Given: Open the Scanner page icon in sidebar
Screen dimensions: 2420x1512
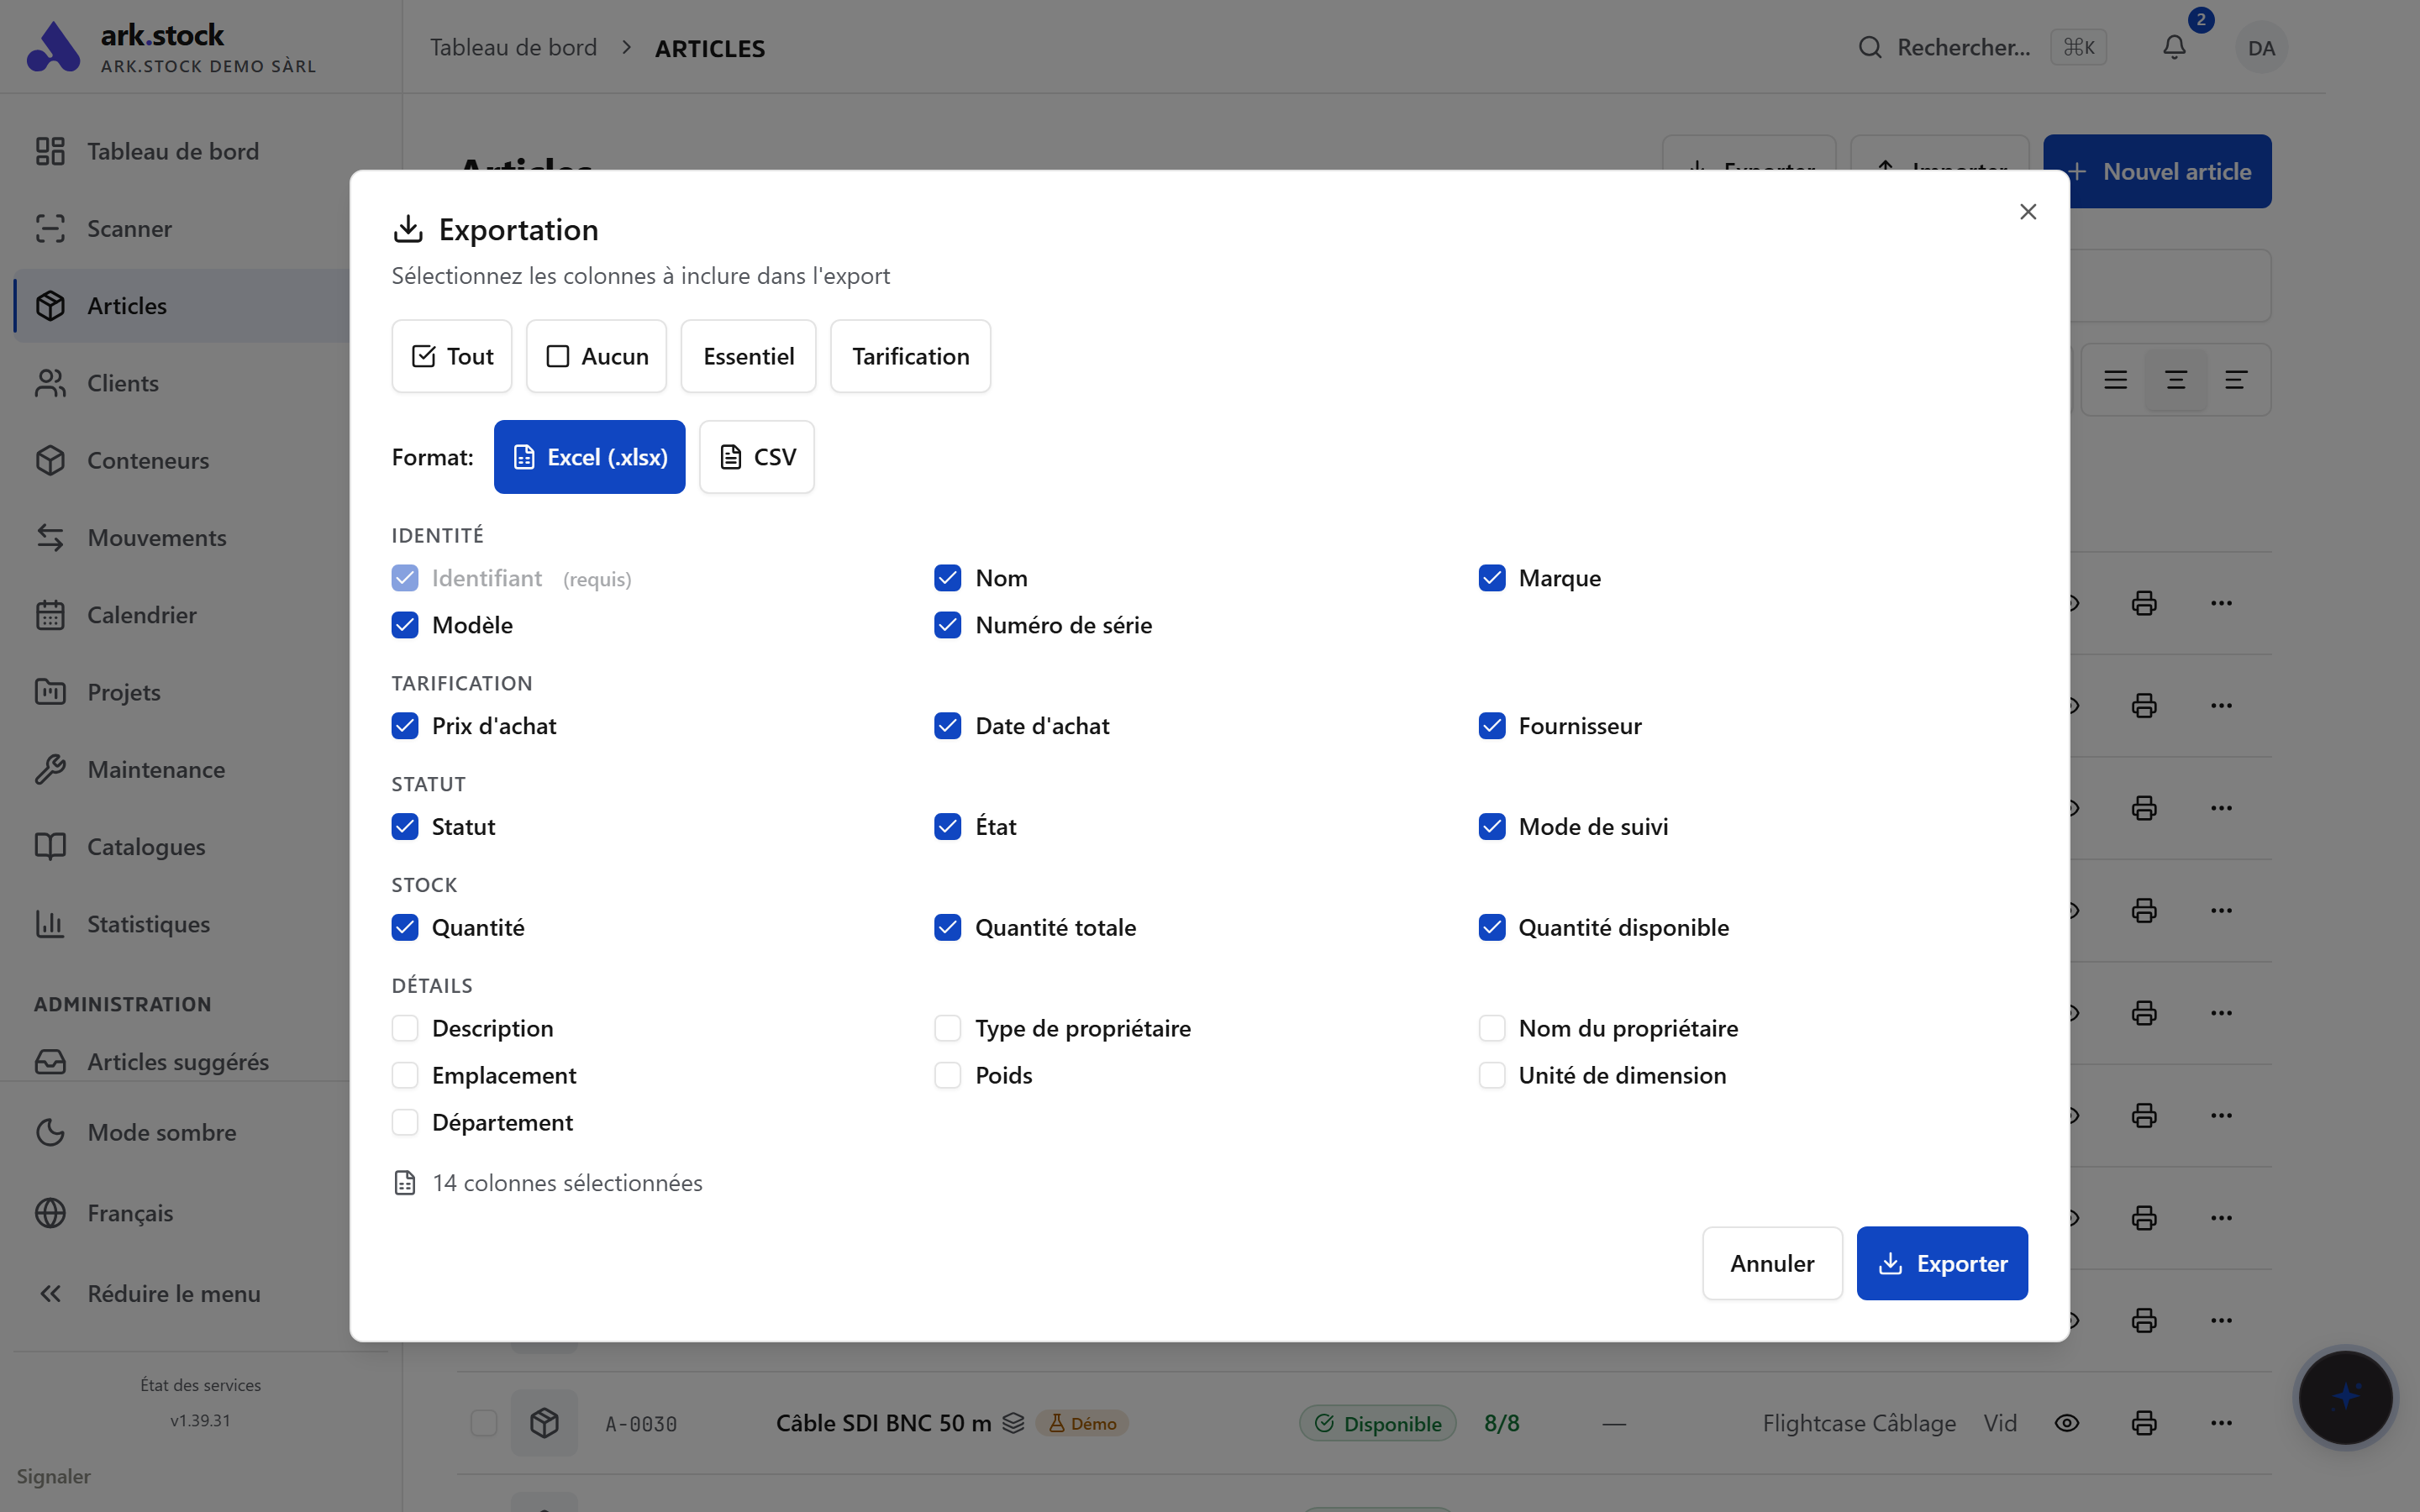Looking at the screenshot, I should pos(50,229).
